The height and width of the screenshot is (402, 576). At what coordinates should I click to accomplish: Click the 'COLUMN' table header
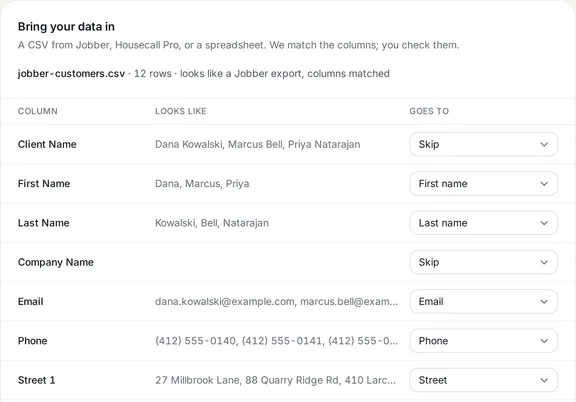[x=37, y=111]
